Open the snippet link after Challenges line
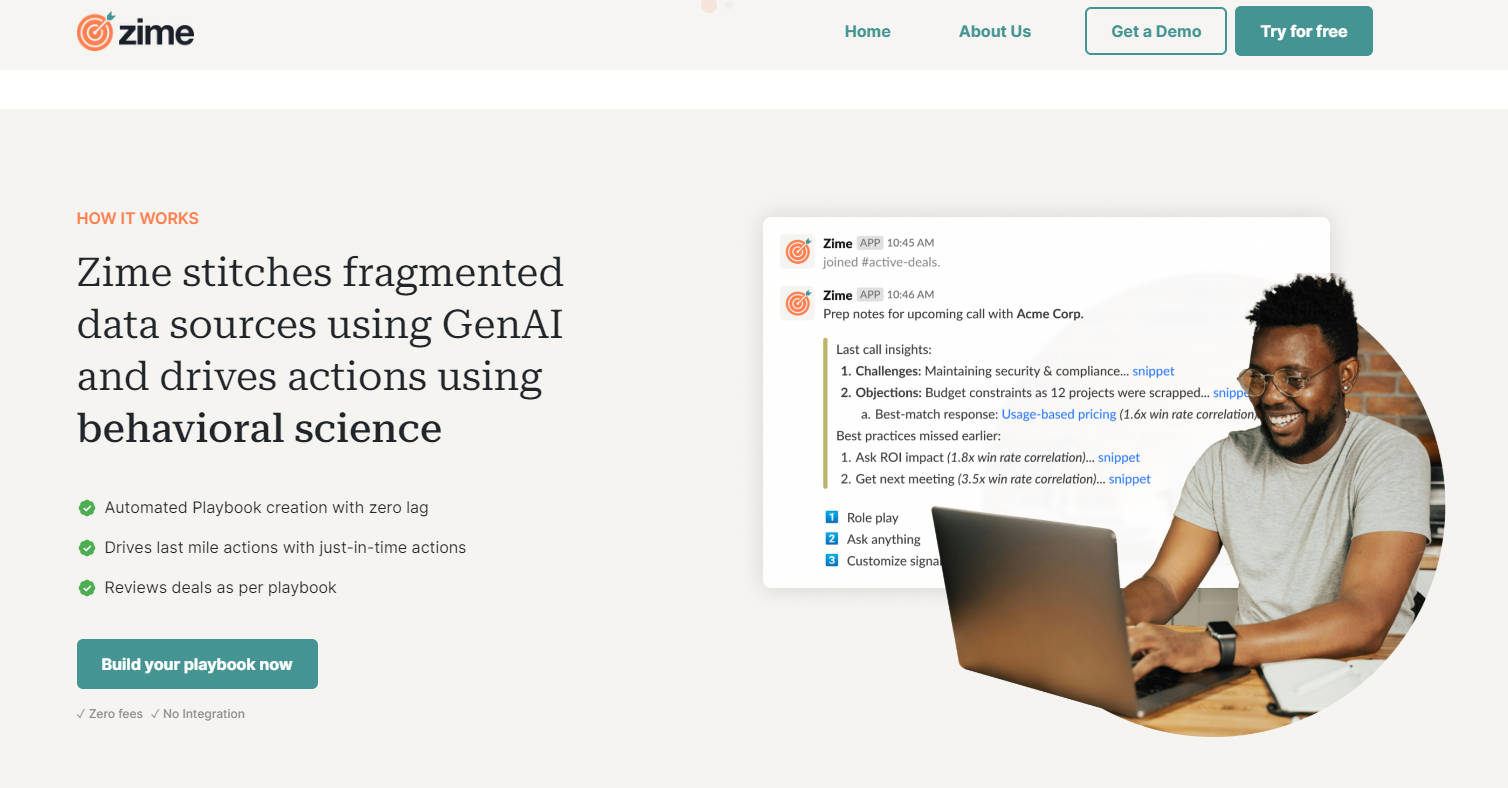Image resolution: width=1508 pixels, height=788 pixels. tap(1153, 371)
